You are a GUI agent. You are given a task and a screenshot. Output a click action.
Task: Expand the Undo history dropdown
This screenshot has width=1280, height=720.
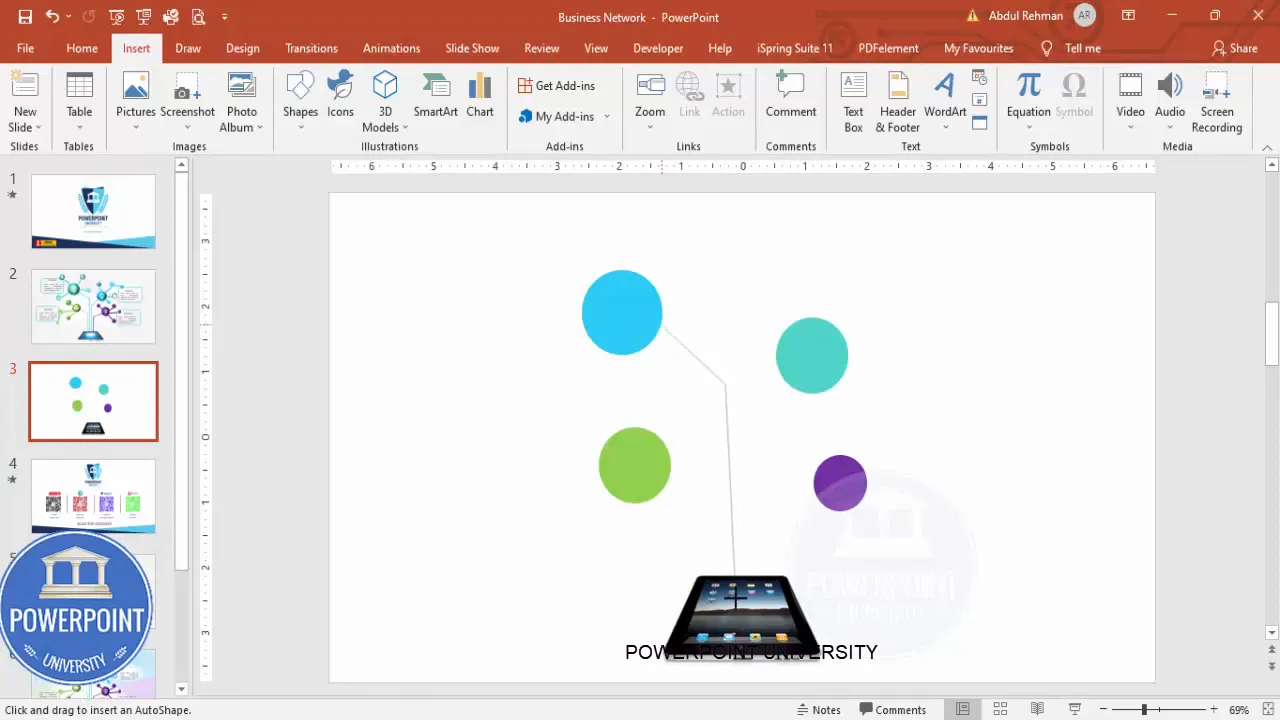point(68,17)
